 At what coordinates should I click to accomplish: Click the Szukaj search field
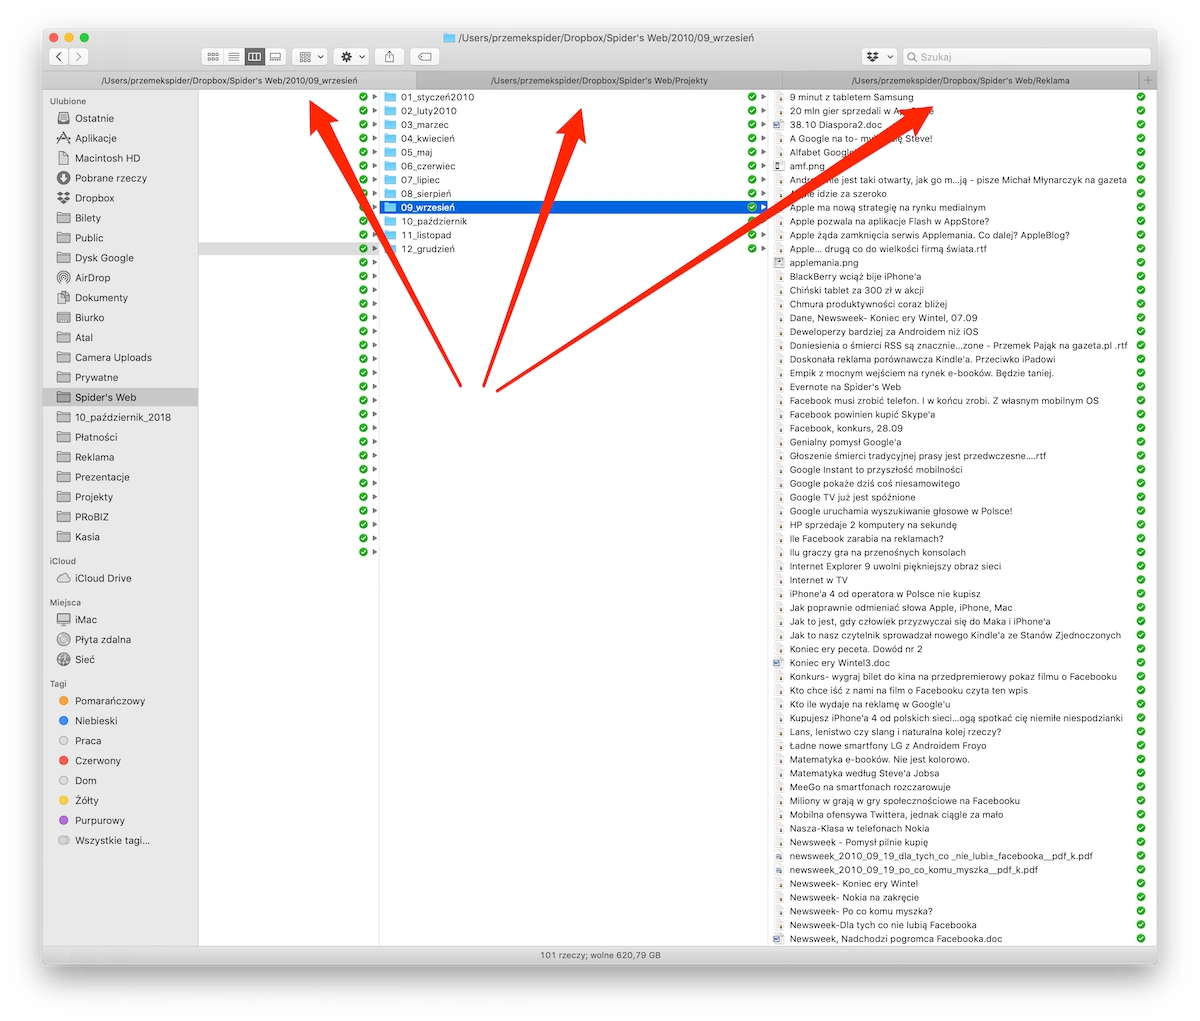click(x=1027, y=57)
